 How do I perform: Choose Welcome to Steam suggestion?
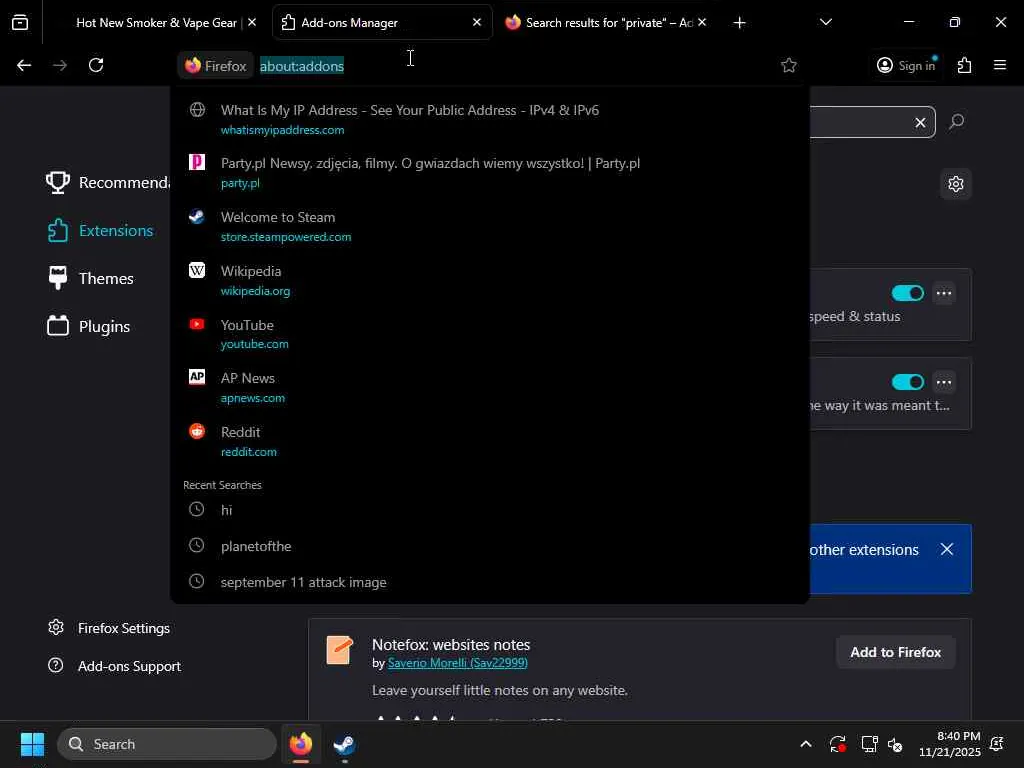click(x=490, y=227)
